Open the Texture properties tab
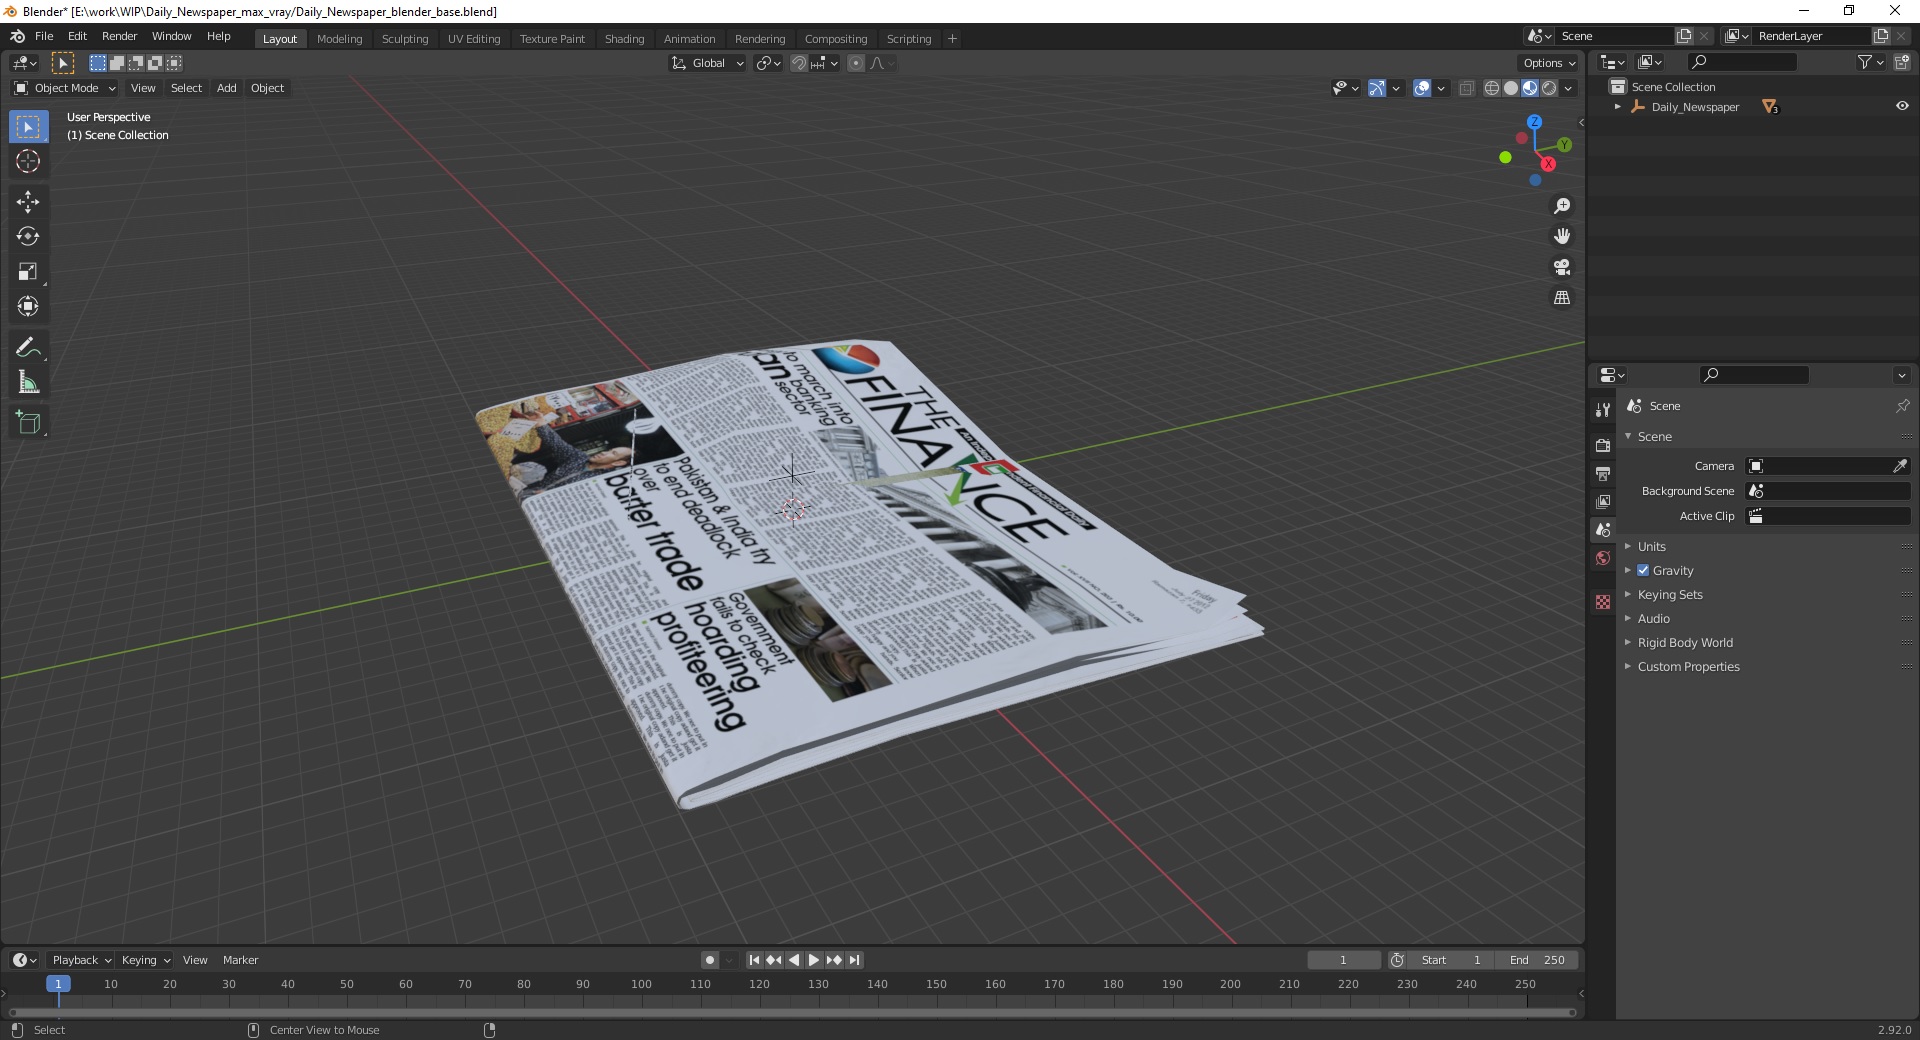Viewport: 1920px width, 1040px height. [x=1603, y=602]
